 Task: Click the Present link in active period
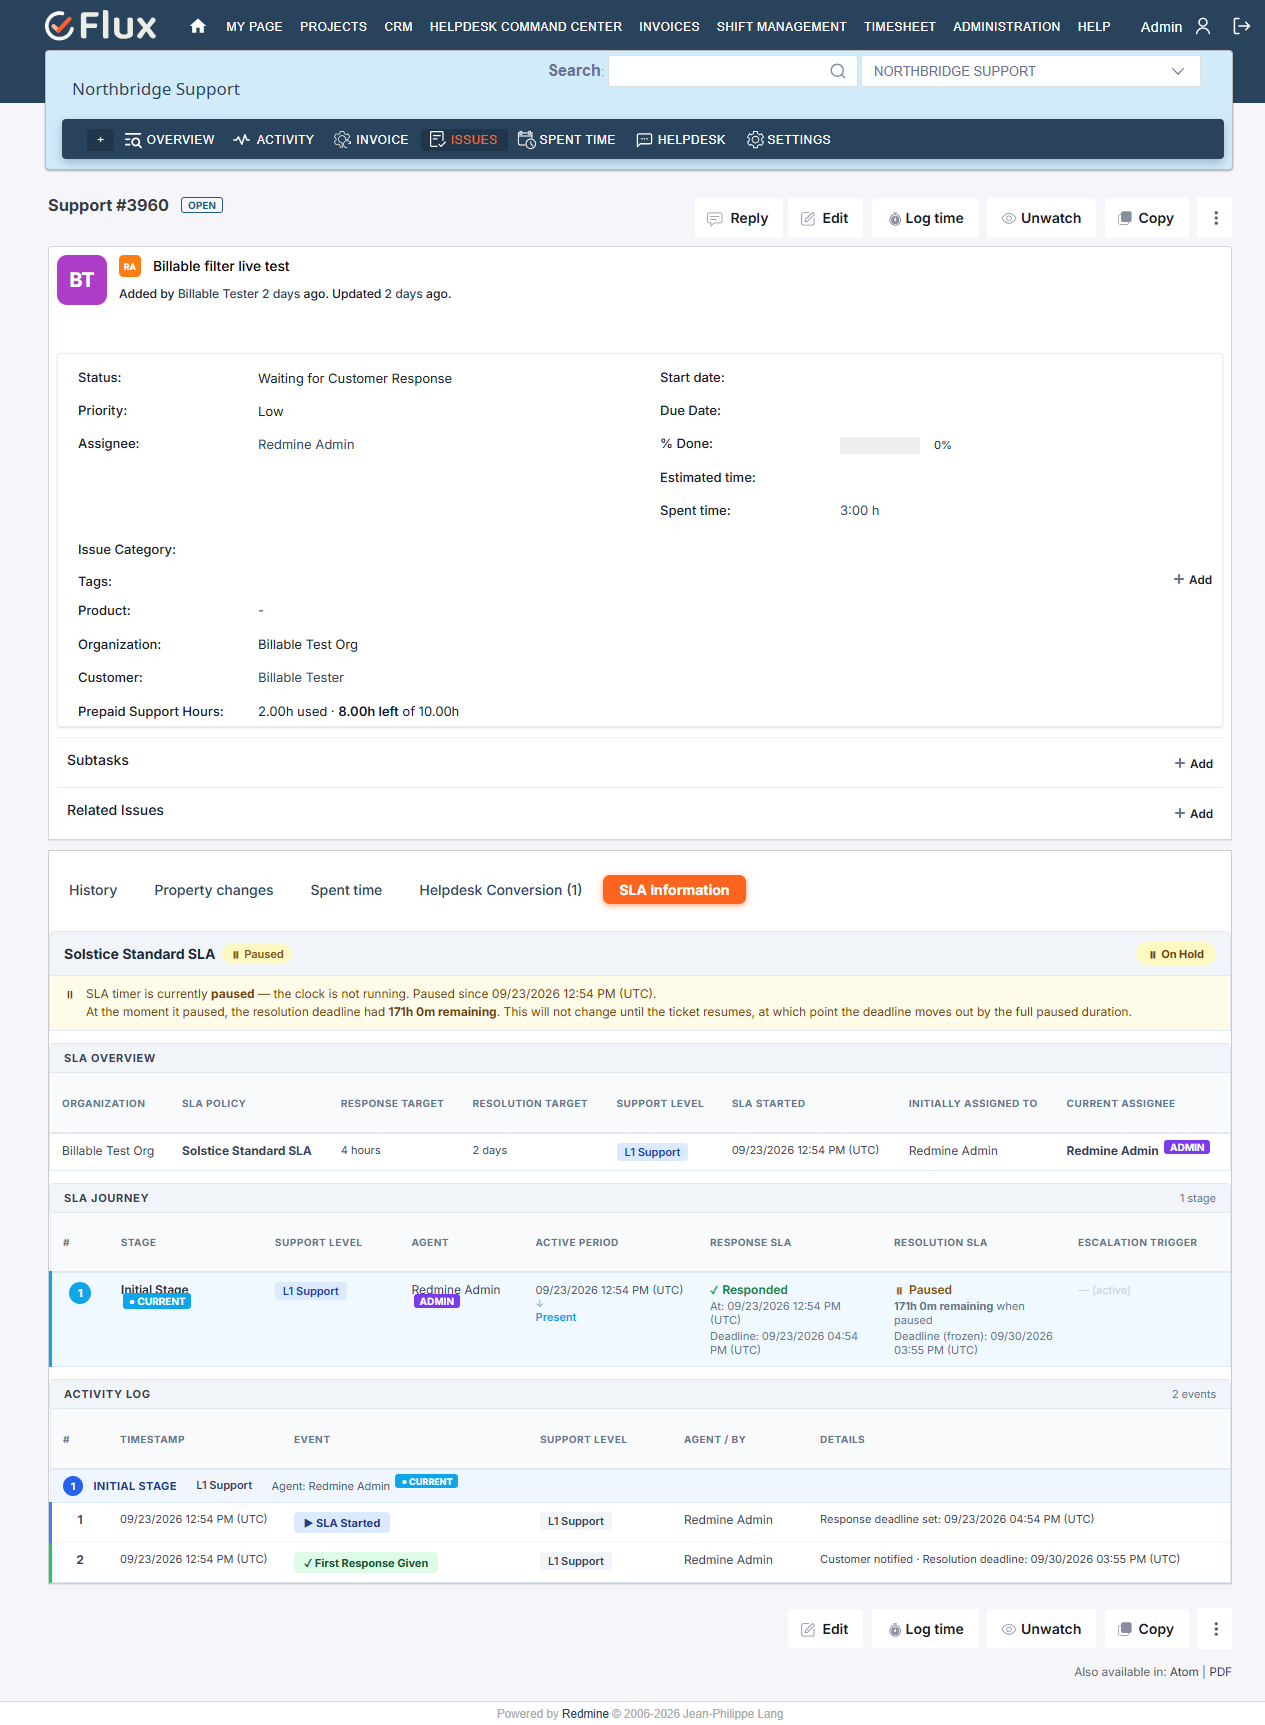[556, 1317]
